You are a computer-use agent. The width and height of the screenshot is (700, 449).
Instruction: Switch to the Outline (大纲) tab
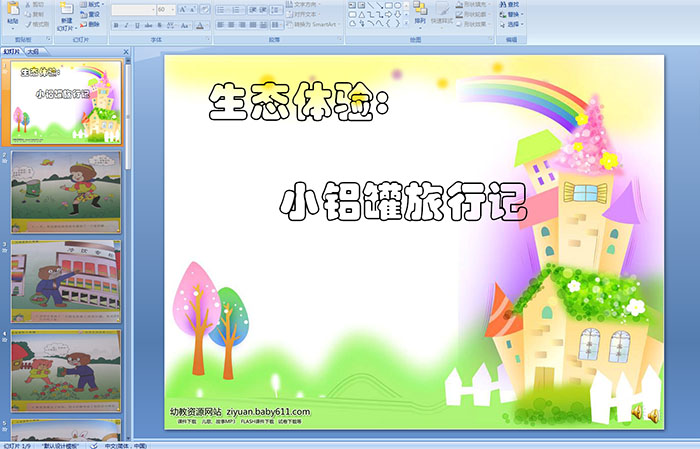tap(34, 50)
